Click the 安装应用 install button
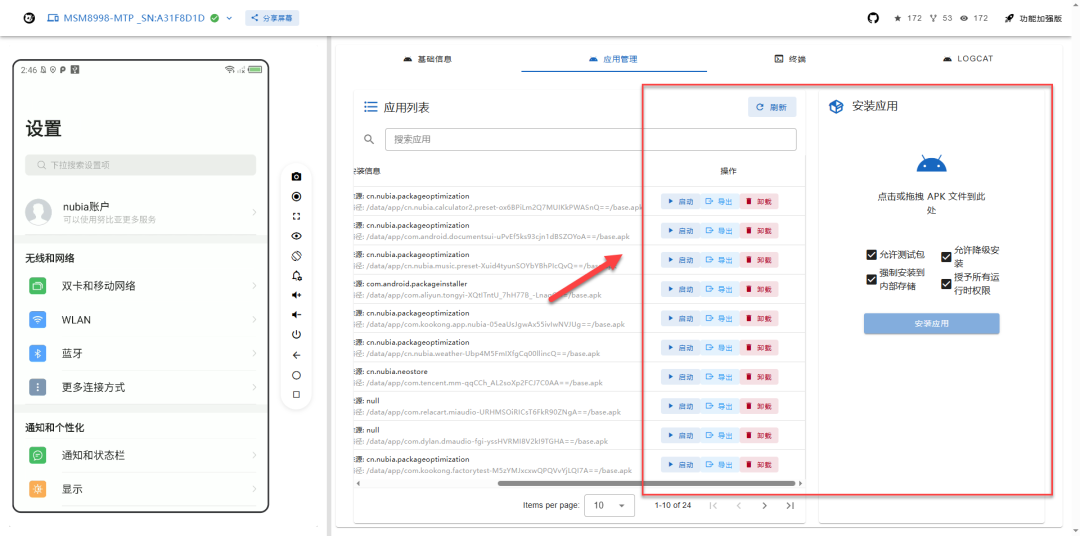 tap(931, 324)
